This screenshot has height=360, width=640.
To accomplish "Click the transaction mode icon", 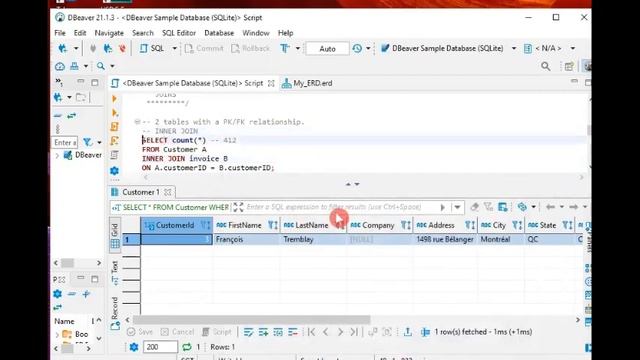I will [x=285, y=49].
